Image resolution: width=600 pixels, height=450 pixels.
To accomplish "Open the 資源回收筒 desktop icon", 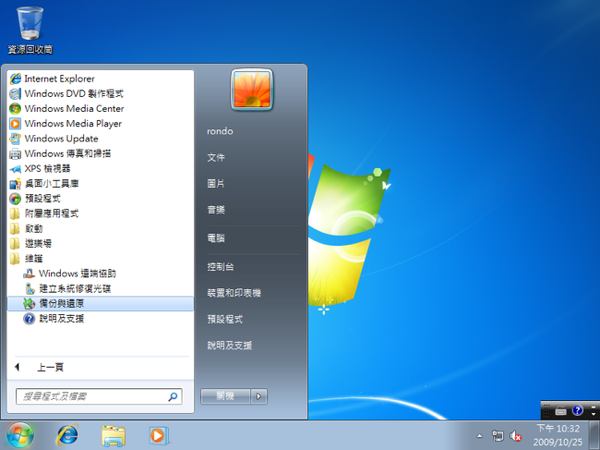I will 30,31.
